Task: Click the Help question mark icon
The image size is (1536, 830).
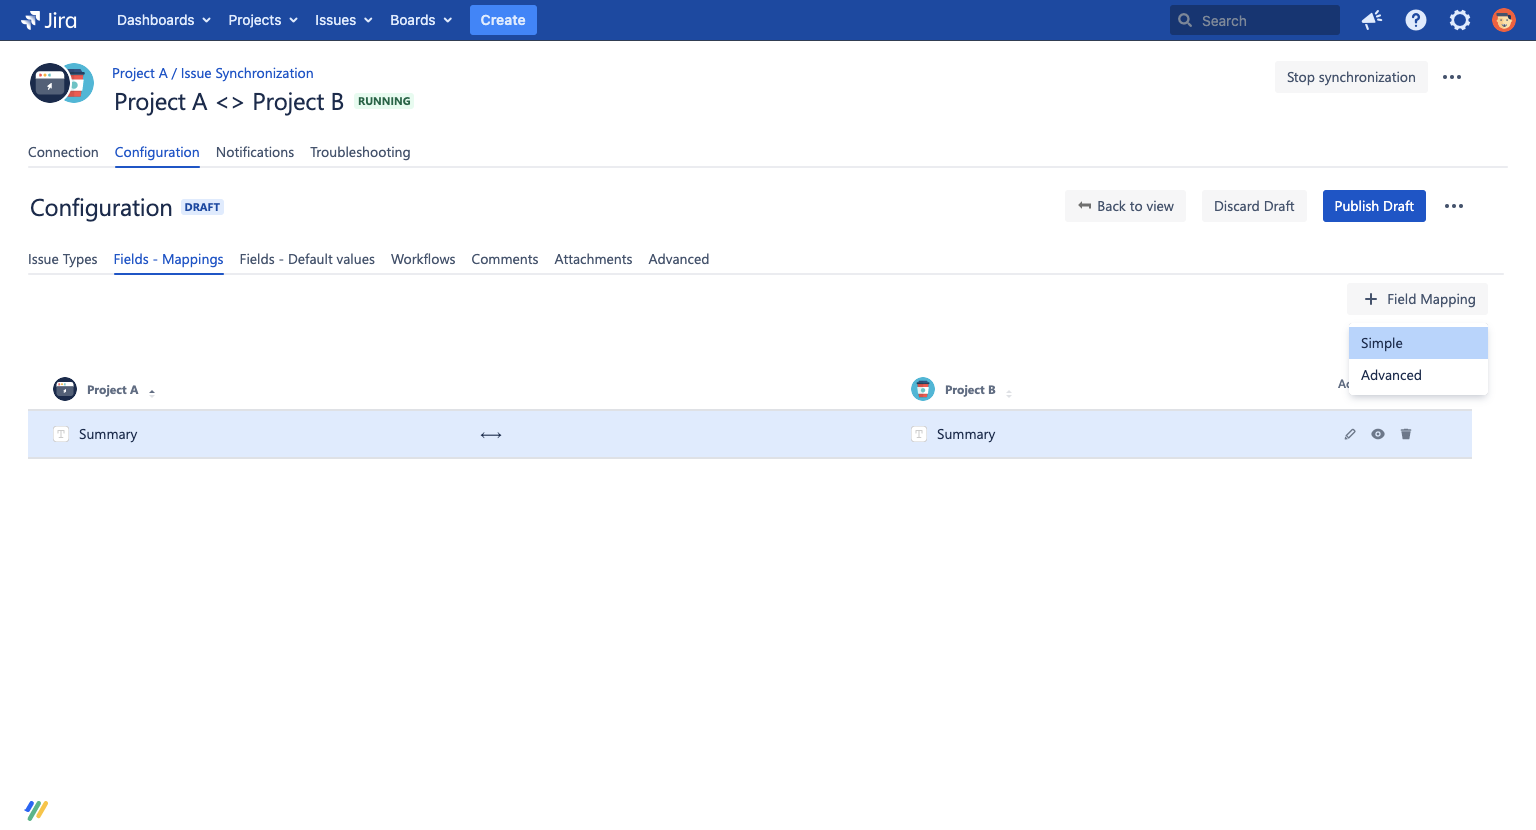Action: point(1415,20)
